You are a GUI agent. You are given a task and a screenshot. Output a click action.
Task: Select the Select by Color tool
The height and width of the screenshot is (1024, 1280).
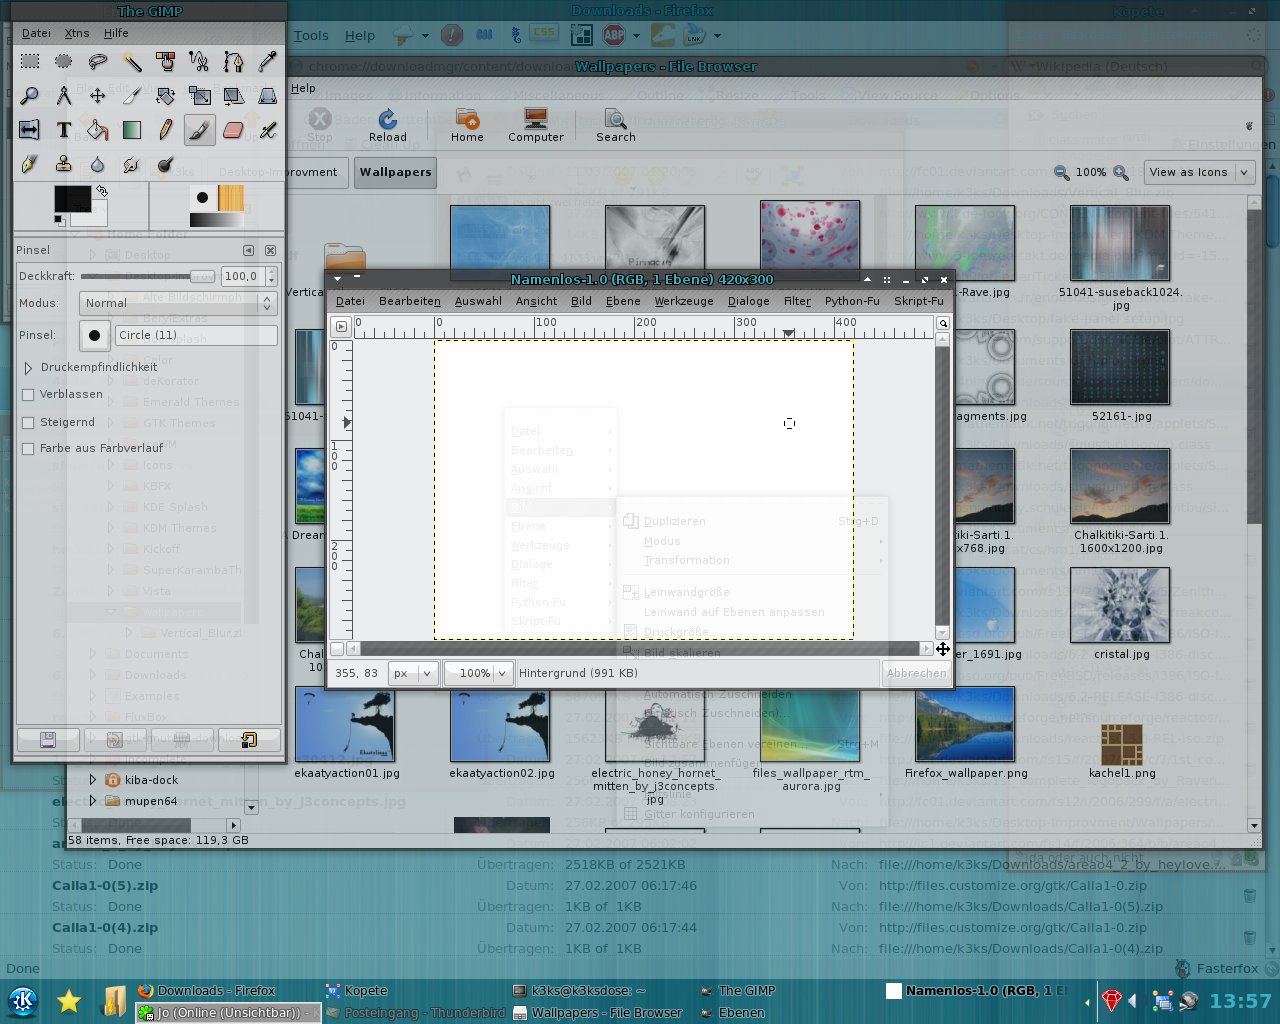(166, 62)
